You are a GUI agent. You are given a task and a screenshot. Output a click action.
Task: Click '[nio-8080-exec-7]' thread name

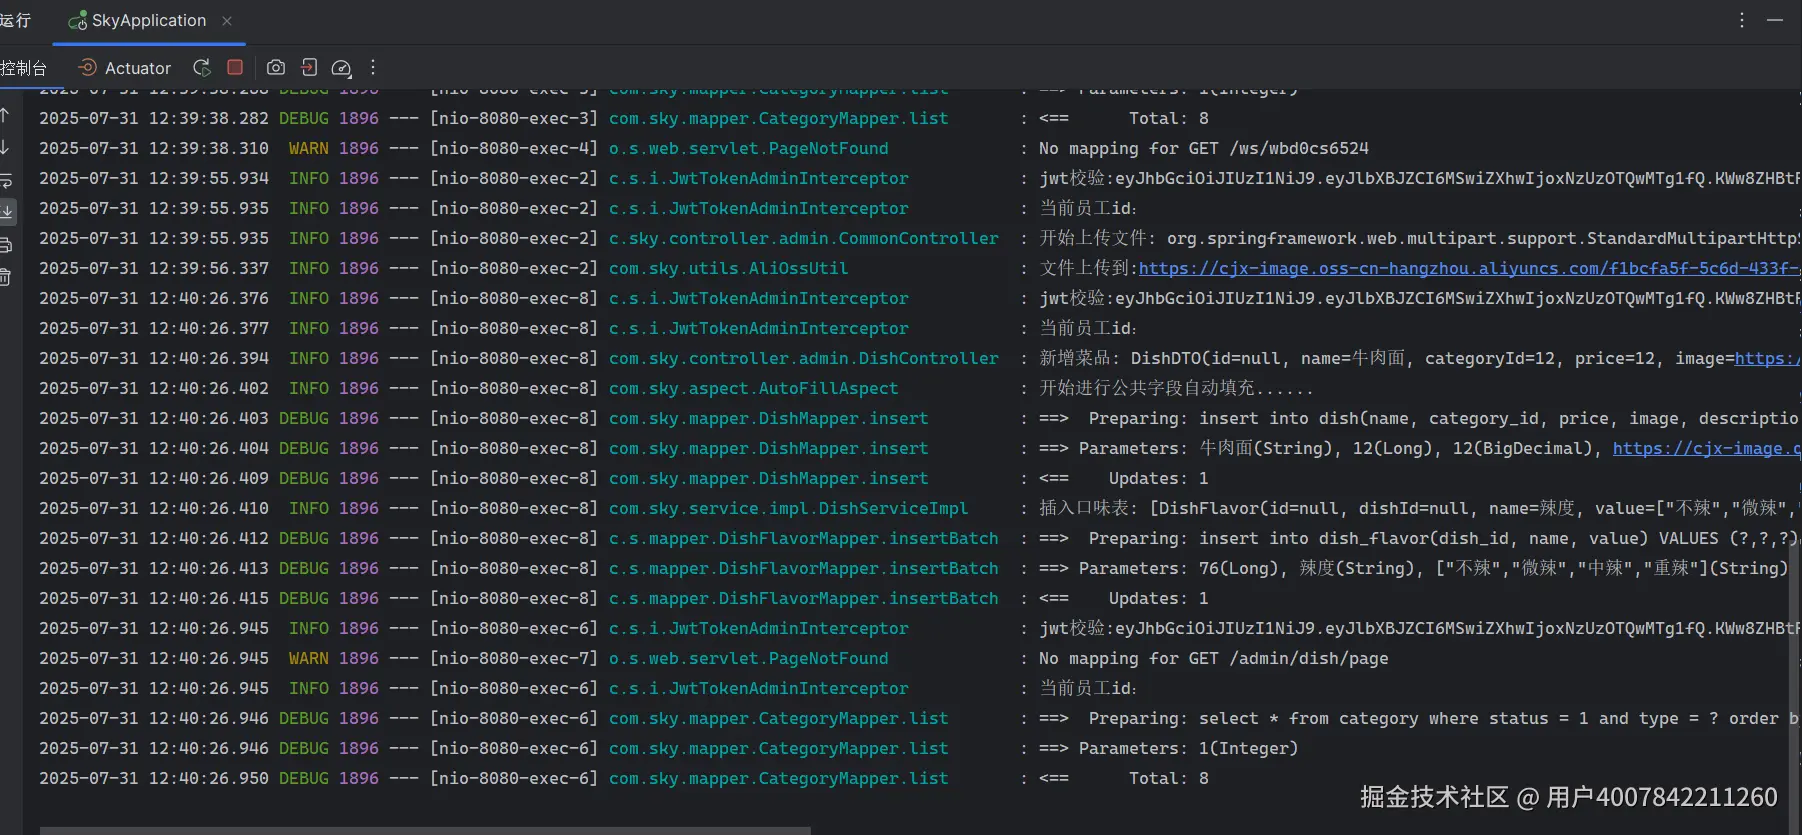pos(514,658)
